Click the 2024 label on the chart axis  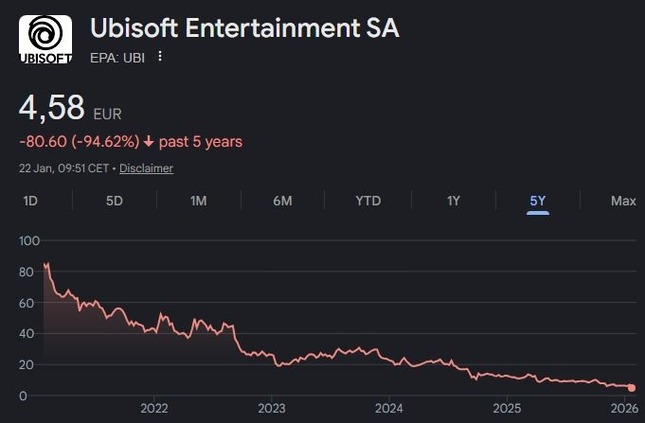pyautogui.click(x=389, y=408)
